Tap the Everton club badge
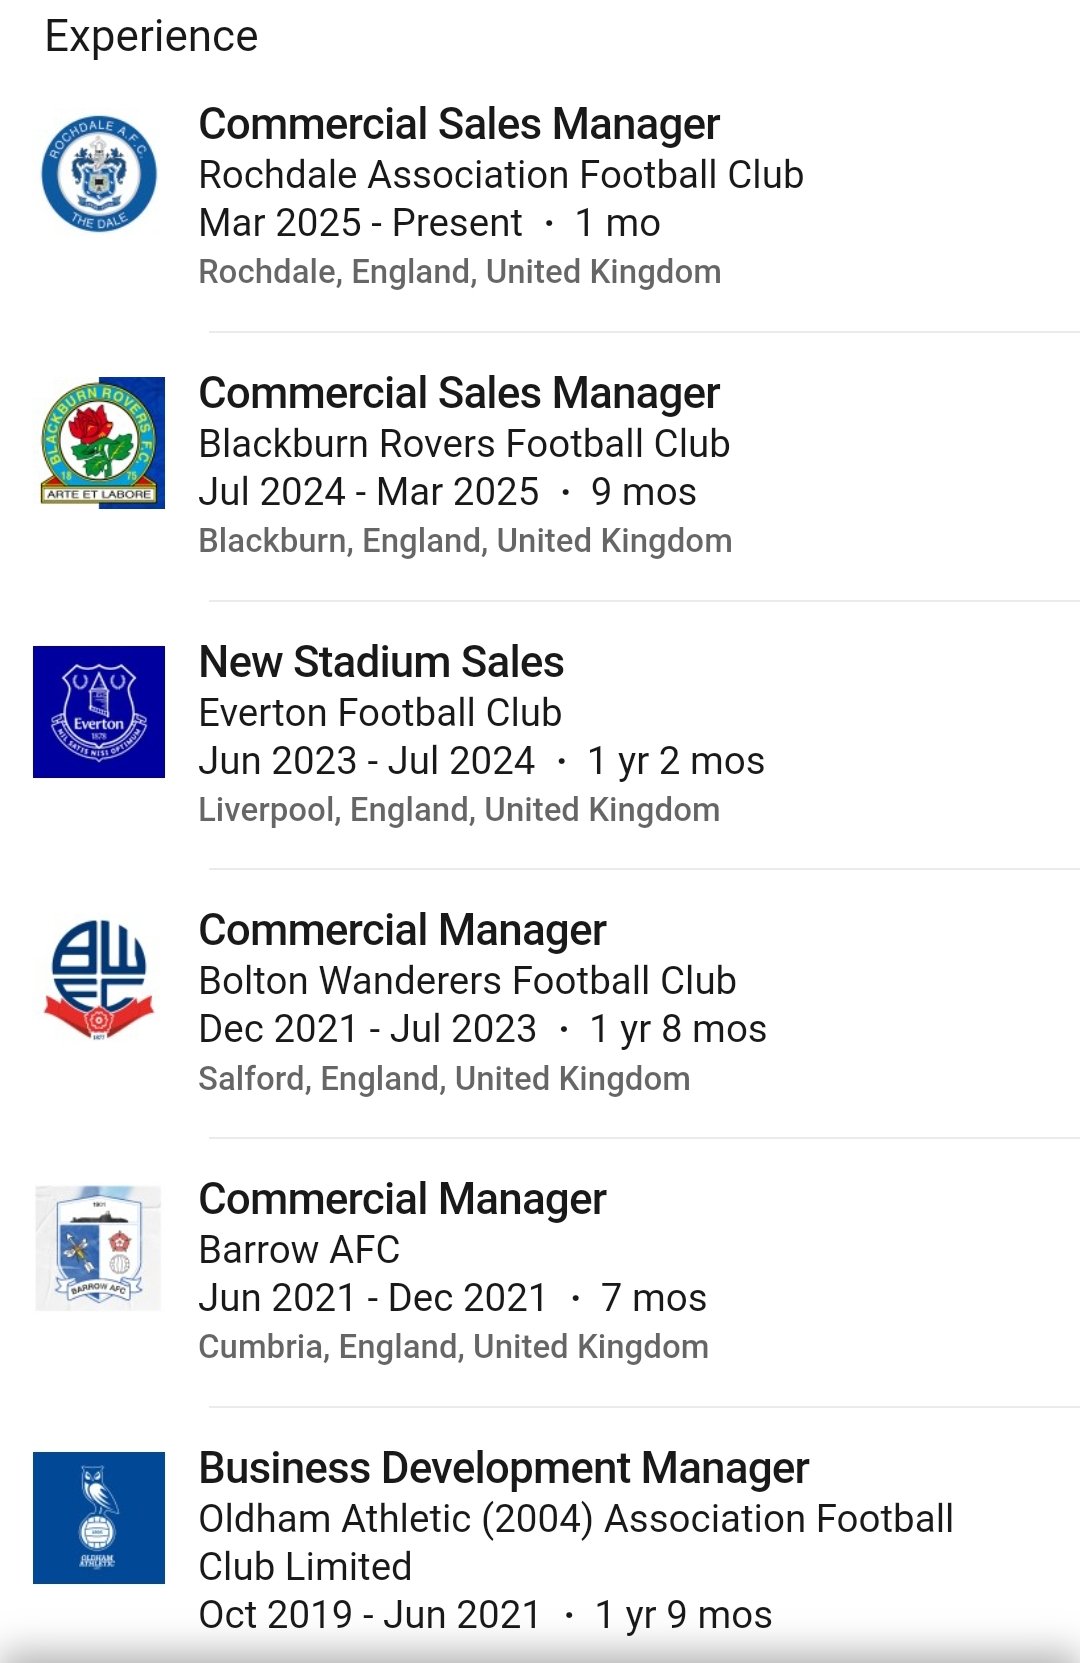Screen dimensions: 1080x1663 [x=99, y=712]
